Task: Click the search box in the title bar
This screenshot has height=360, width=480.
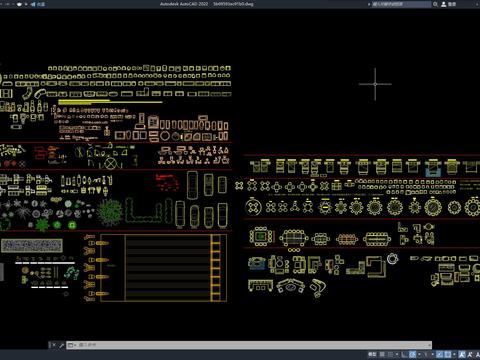Action: coord(401,4)
